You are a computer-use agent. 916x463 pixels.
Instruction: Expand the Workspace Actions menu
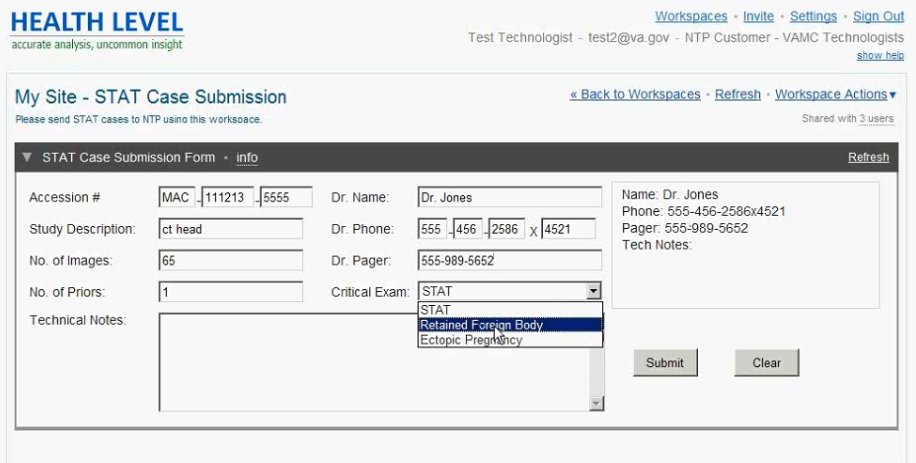click(x=835, y=94)
